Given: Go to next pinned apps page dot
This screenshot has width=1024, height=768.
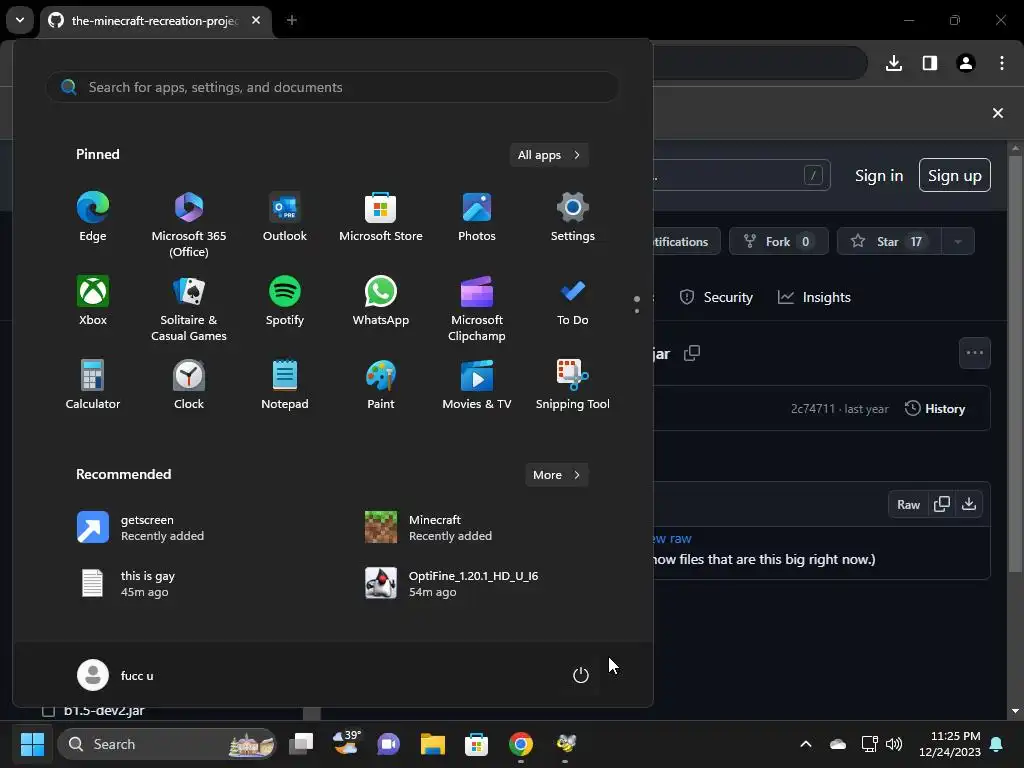Looking at the screenshot, I should [x=637, y=311].
